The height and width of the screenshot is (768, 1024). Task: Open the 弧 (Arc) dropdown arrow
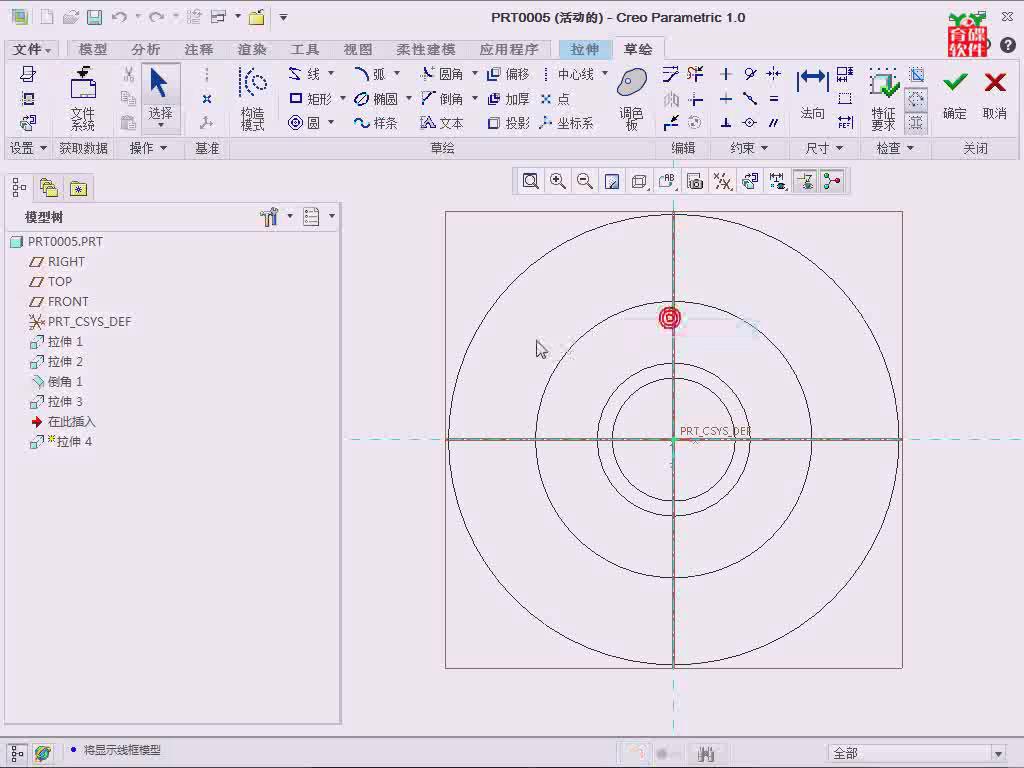tap(396, 73)
